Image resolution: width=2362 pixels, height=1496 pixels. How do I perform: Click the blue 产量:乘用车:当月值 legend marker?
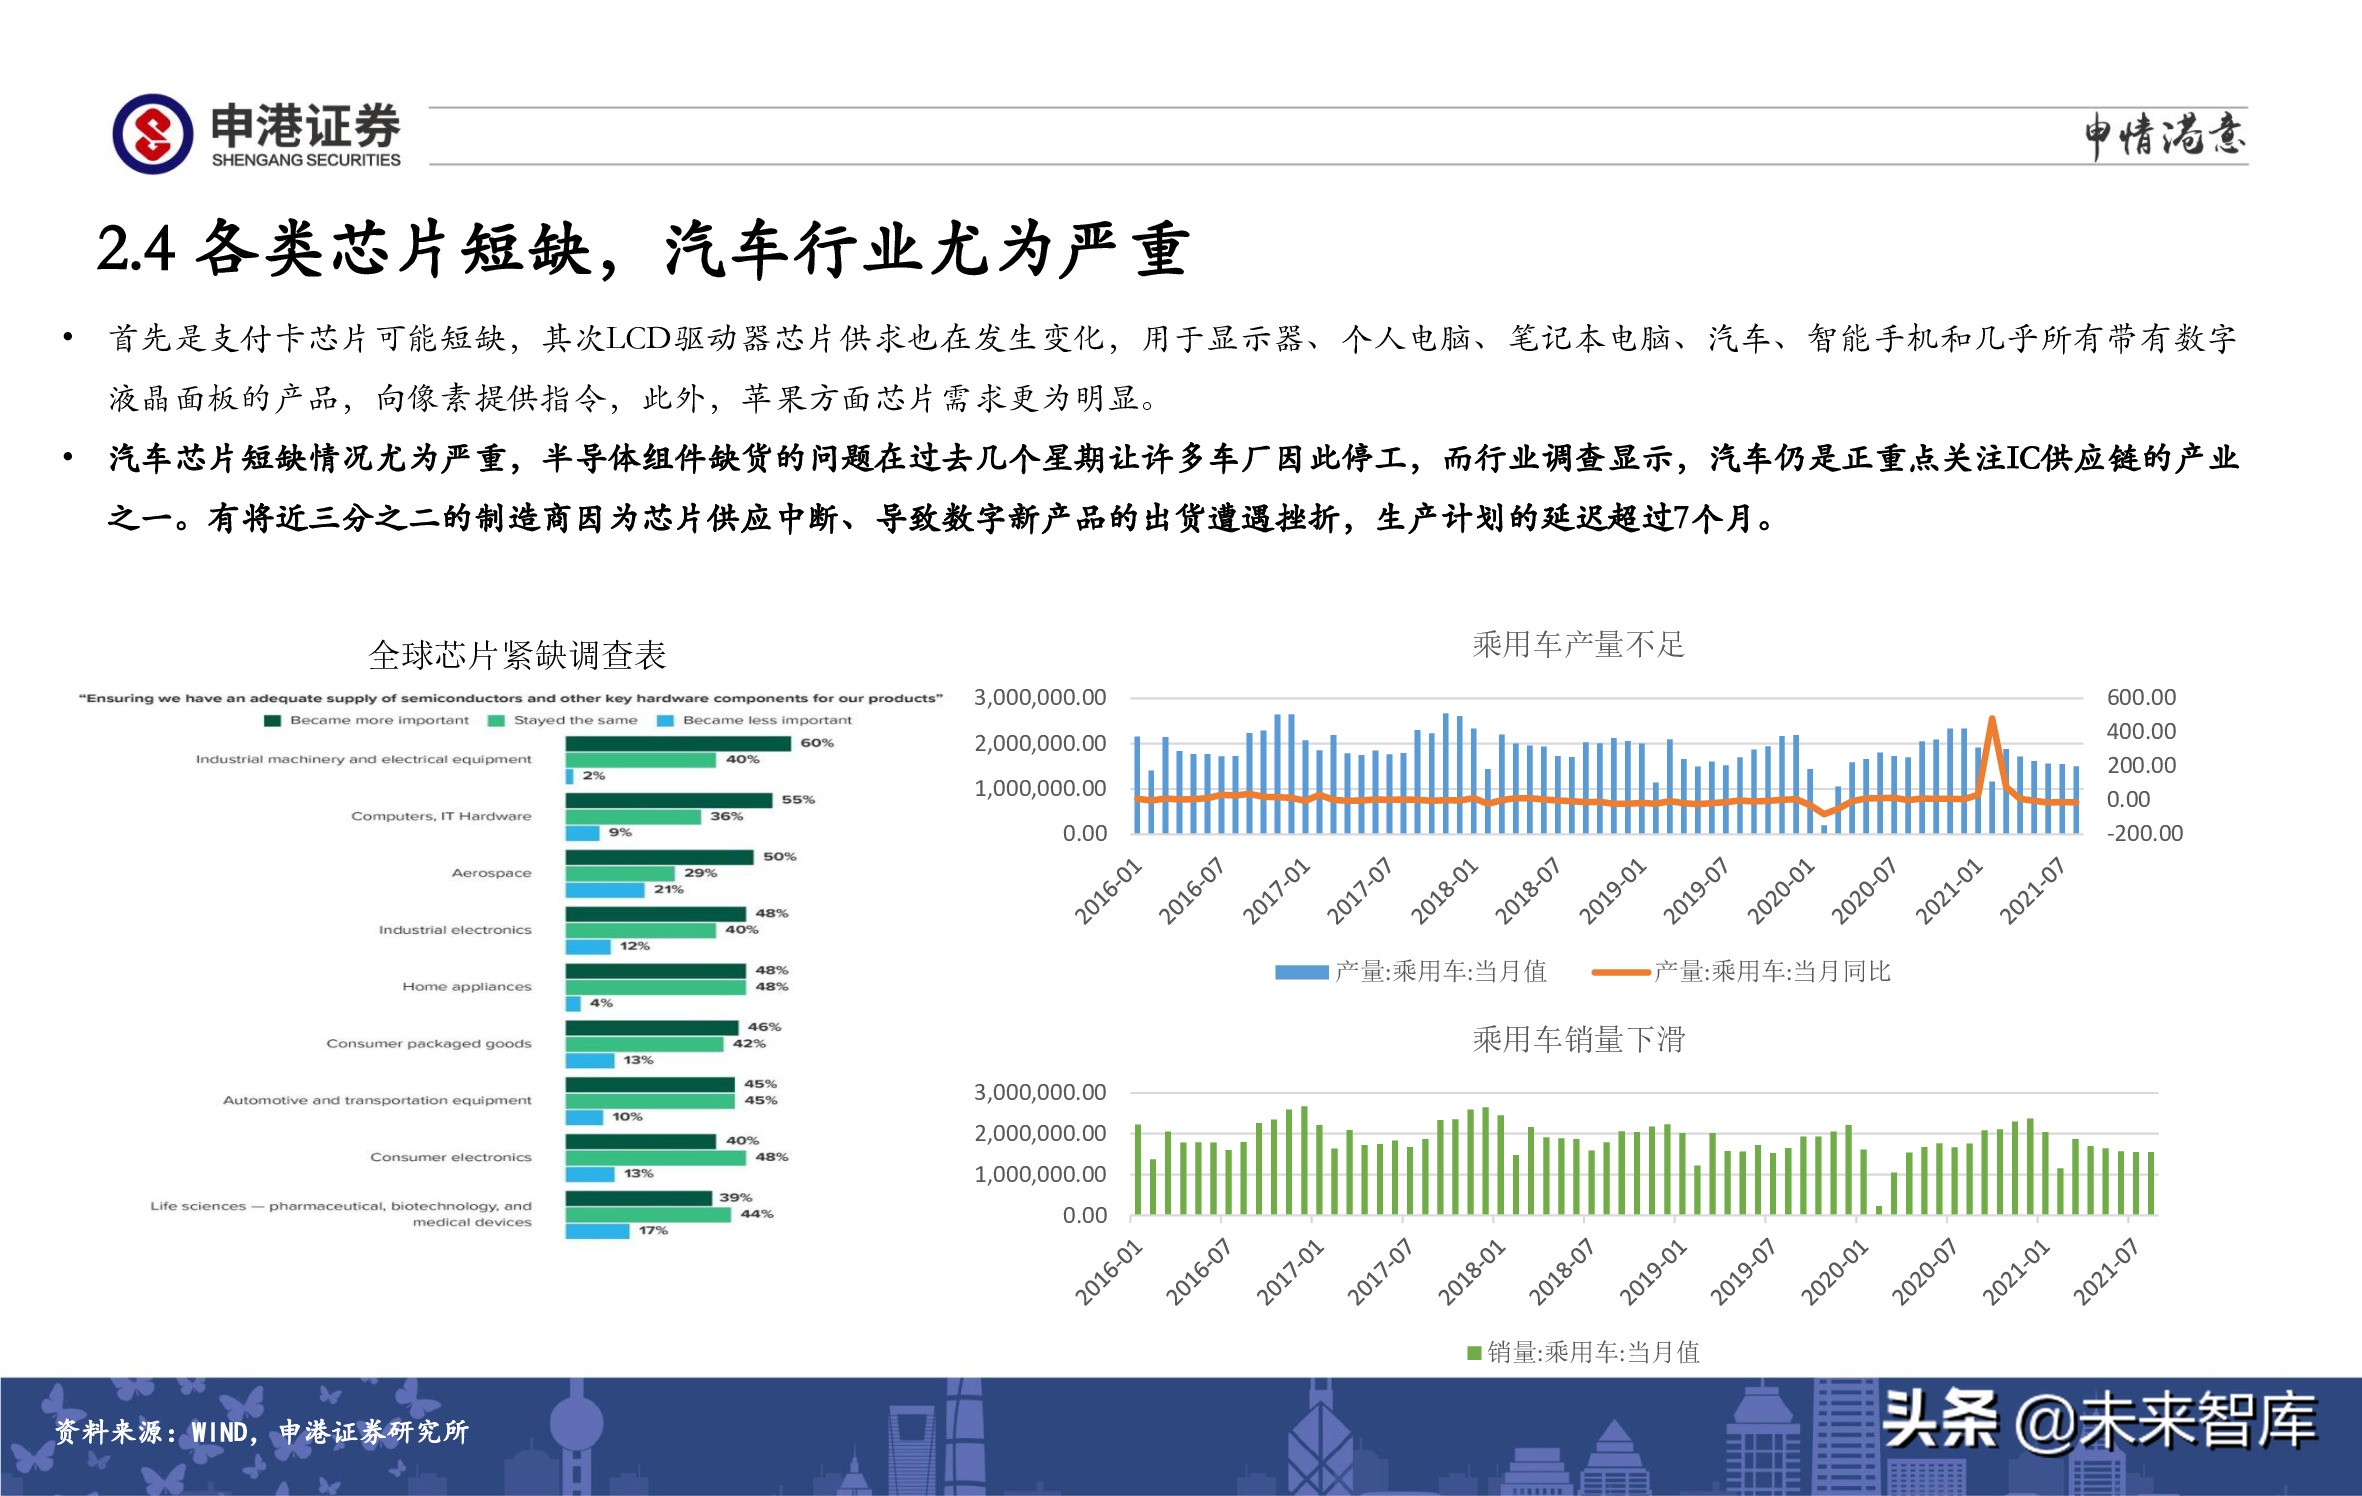pyautogui.click(x=1302, y=972)
